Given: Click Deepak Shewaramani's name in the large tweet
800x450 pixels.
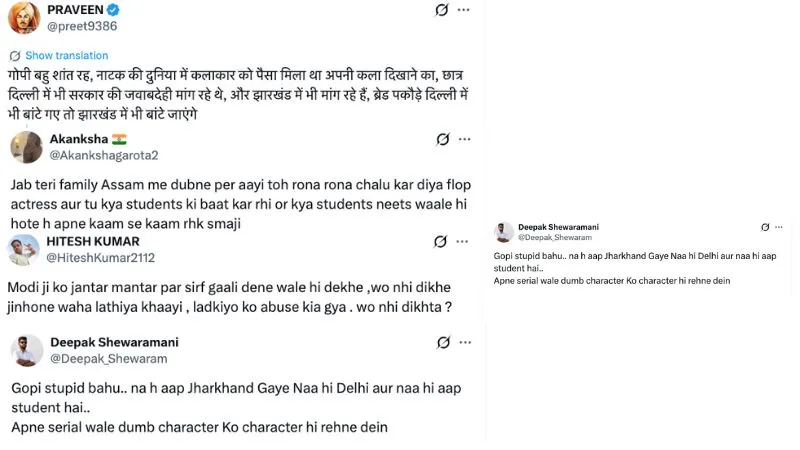Looking at the screenshot, I should click(x=114, y=342).
